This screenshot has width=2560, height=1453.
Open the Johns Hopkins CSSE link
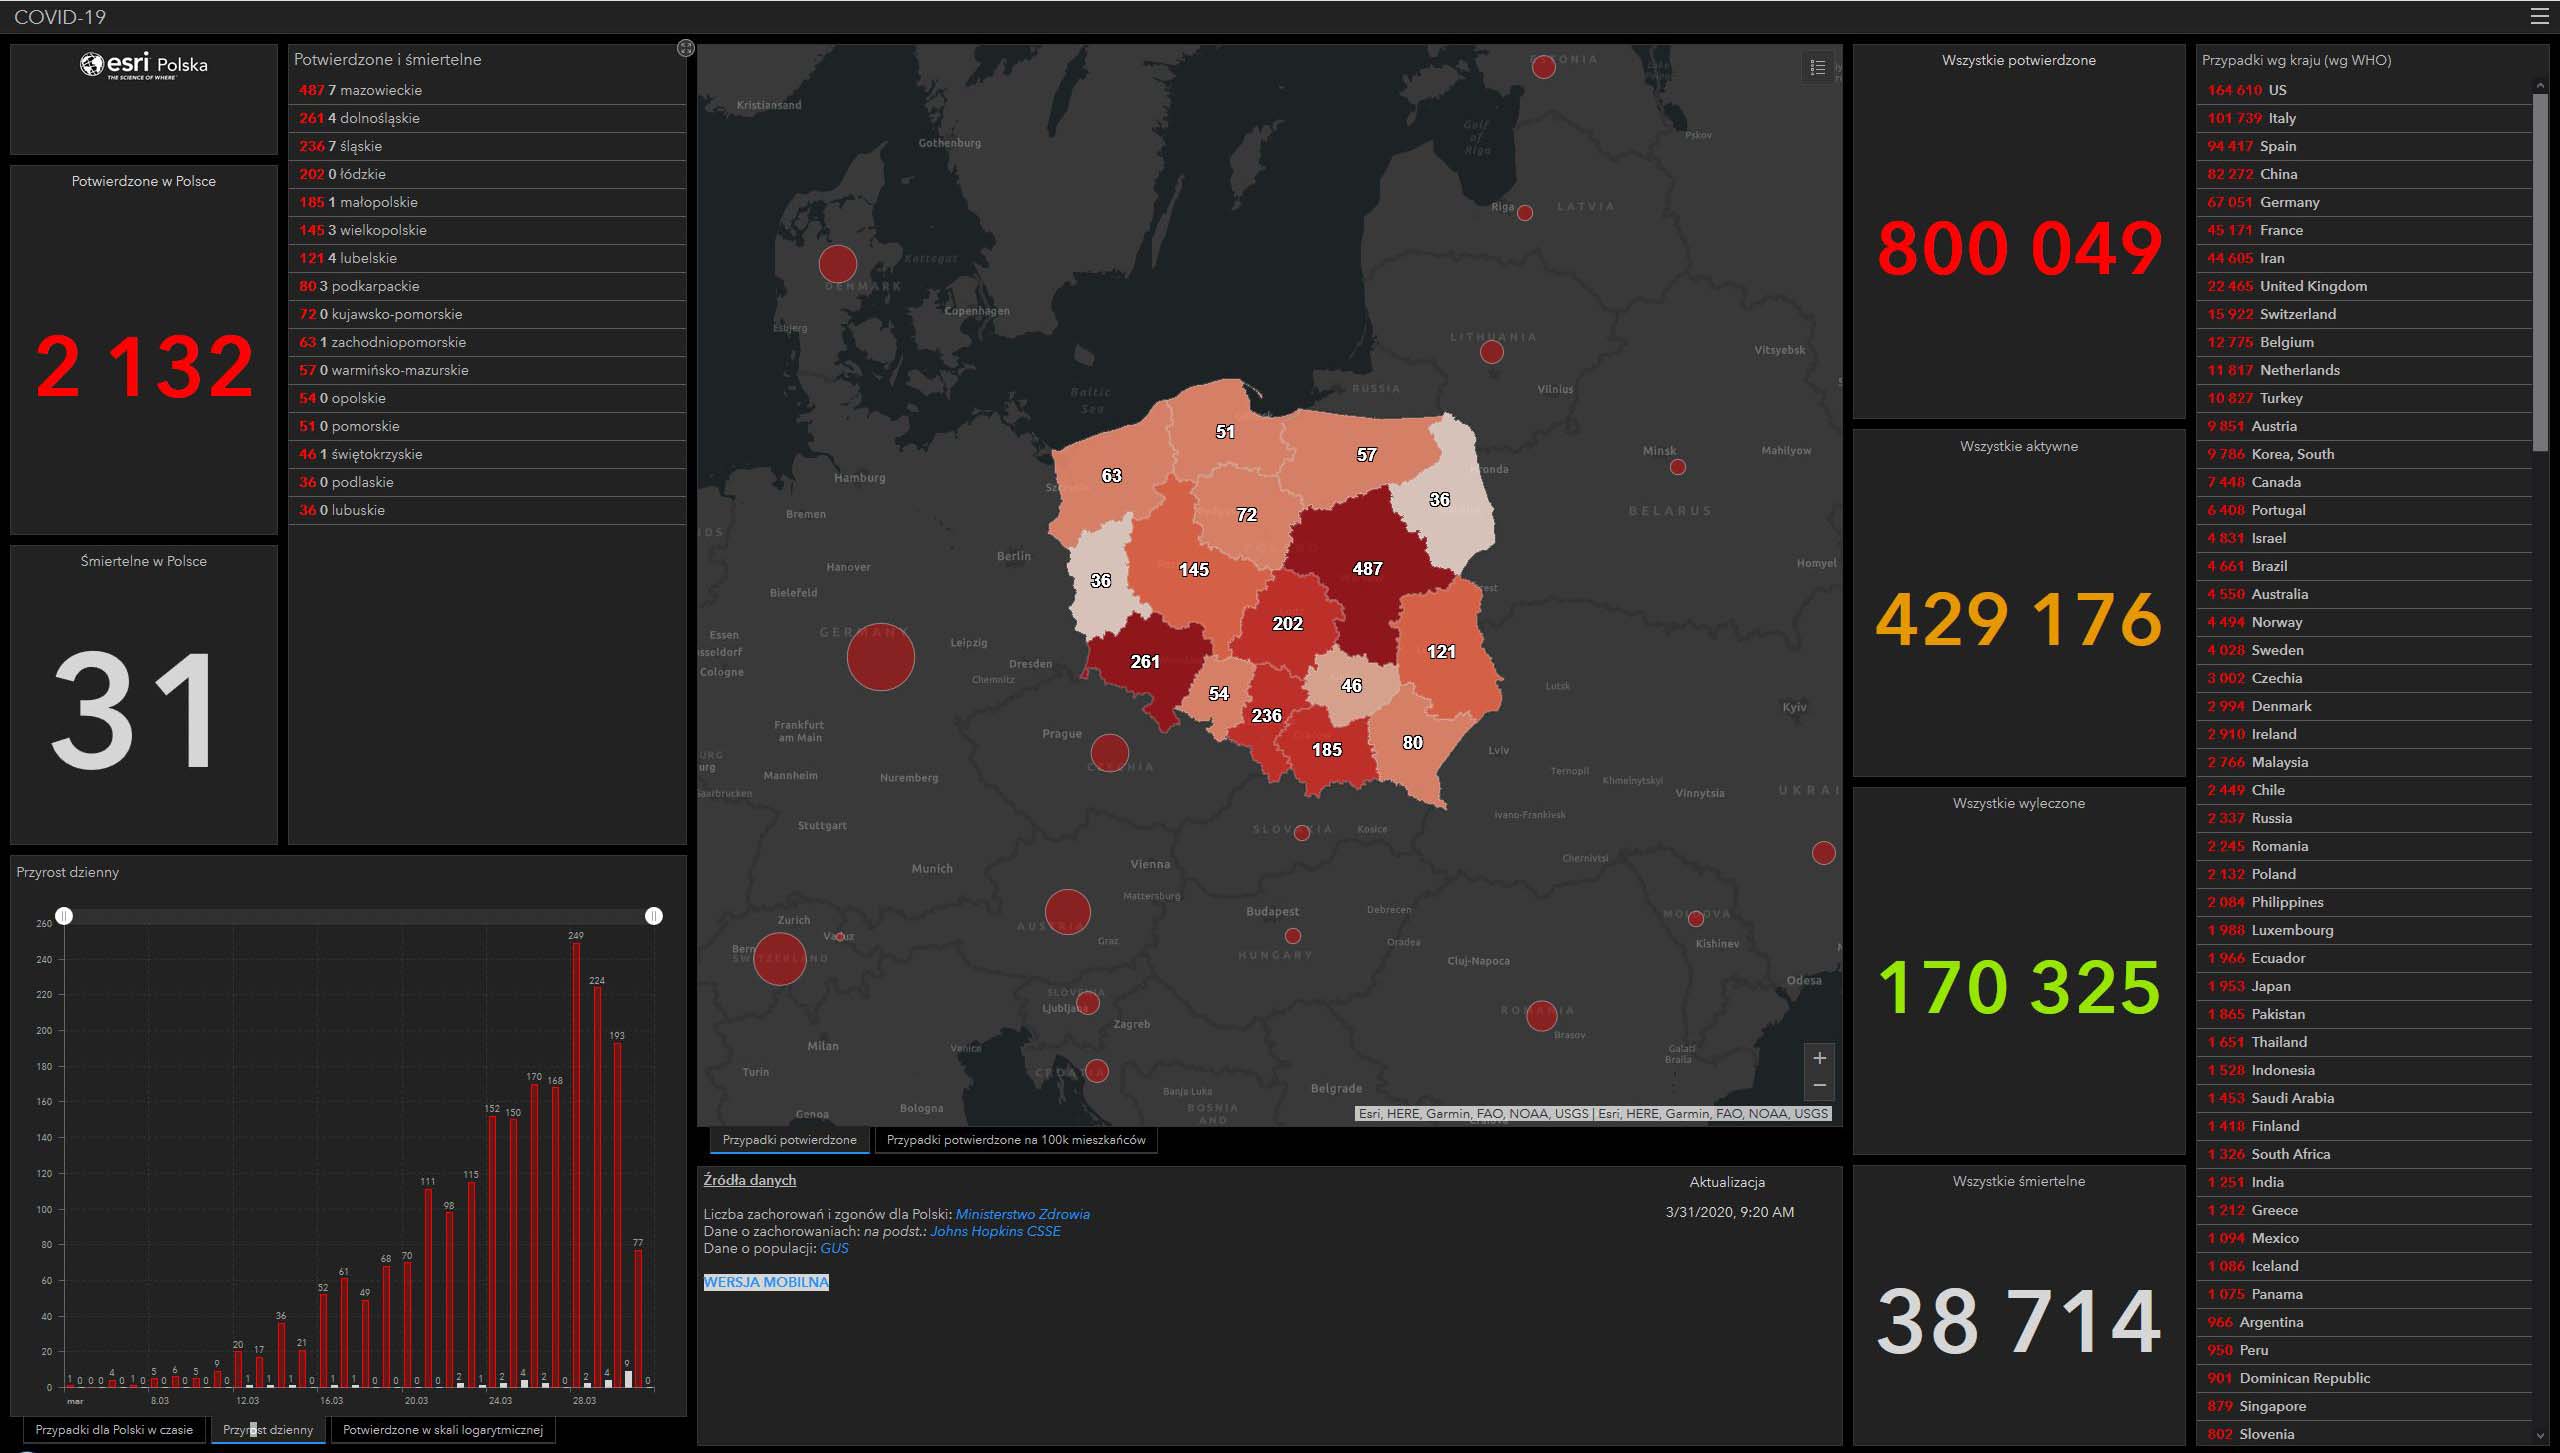(x=995, y=1231)
